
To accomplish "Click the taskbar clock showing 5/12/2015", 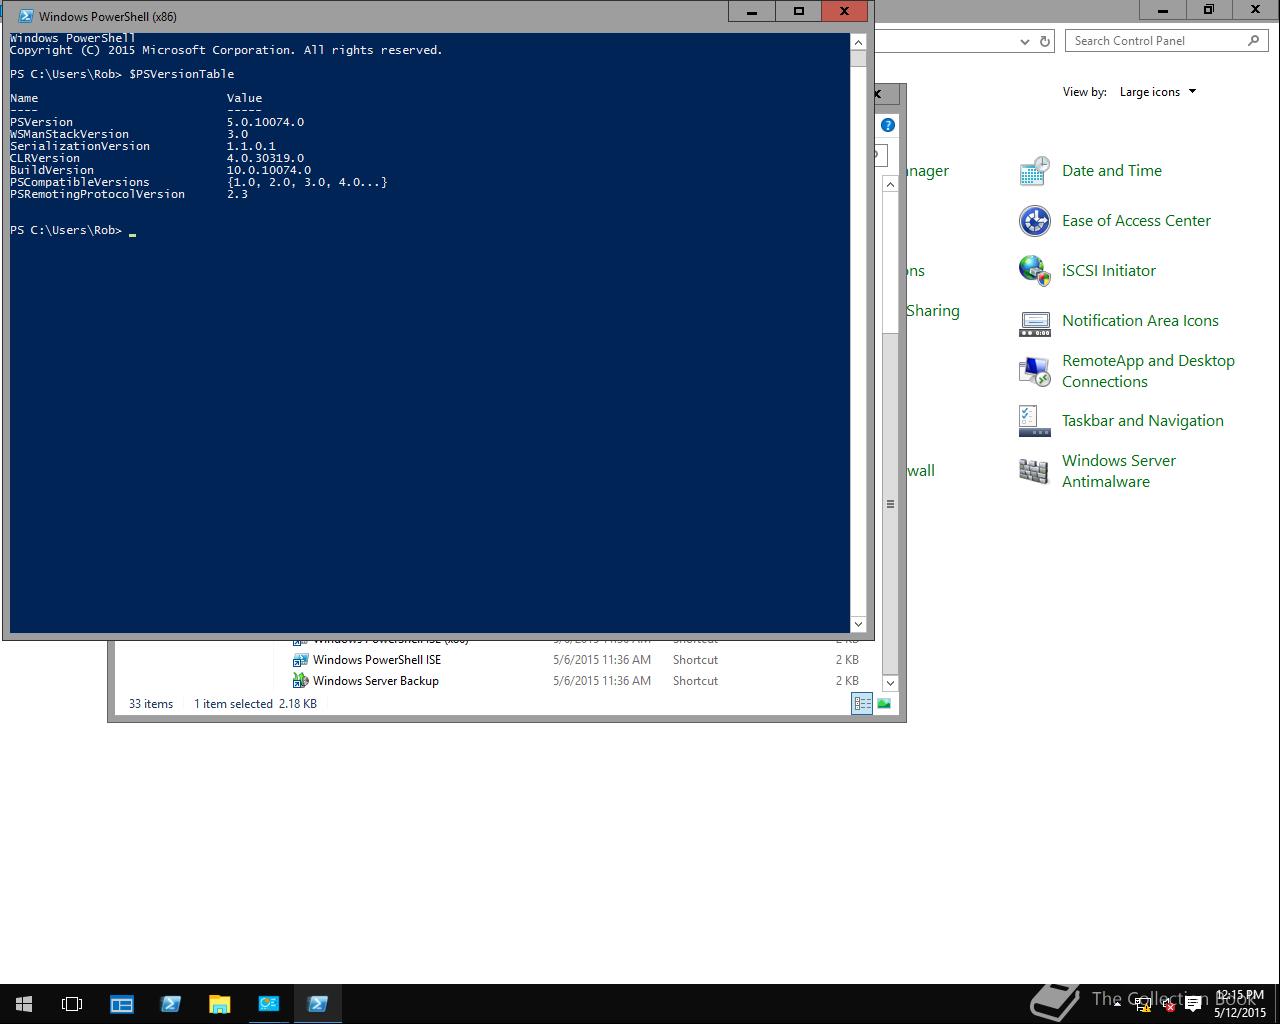I will (x=1240, y=1004).
